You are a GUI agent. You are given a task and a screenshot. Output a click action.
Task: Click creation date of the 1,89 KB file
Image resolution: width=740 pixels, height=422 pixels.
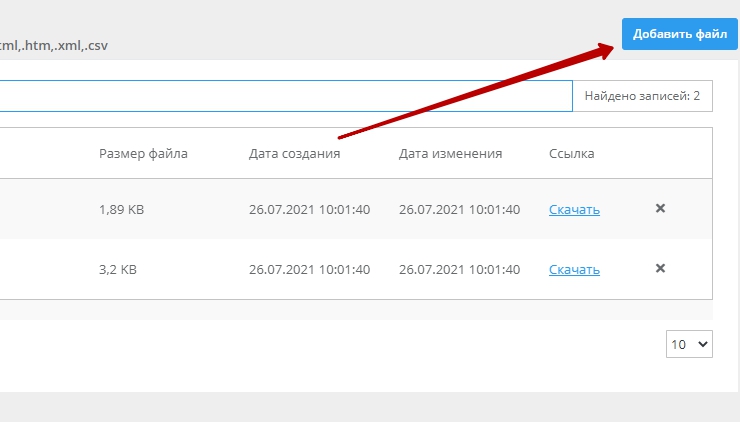309,210
